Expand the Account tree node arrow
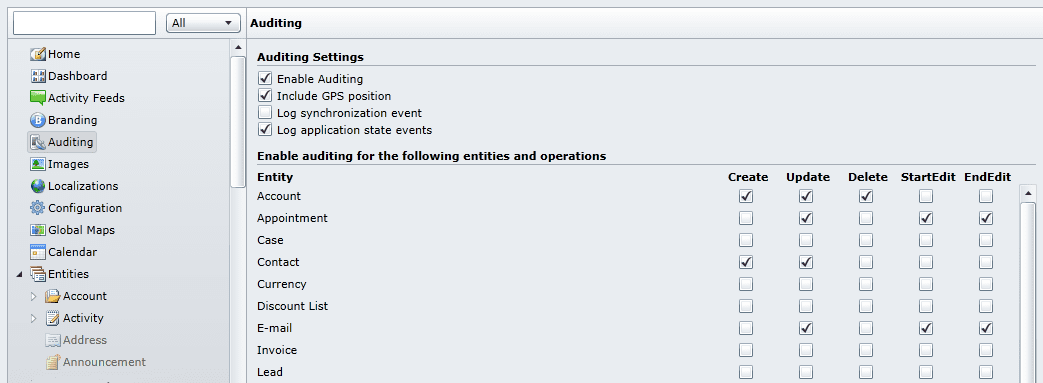This screenshot has width=1043, height=383. pyautogui.click(x=34, y=297)
